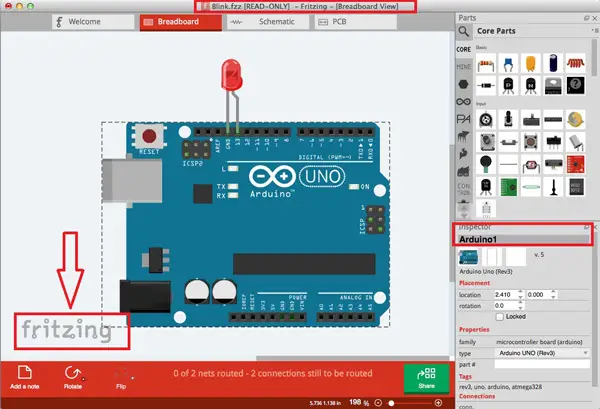Open the hexagon-logo parts bin
The image size is (600, 409).
click(x=463, y=84)
